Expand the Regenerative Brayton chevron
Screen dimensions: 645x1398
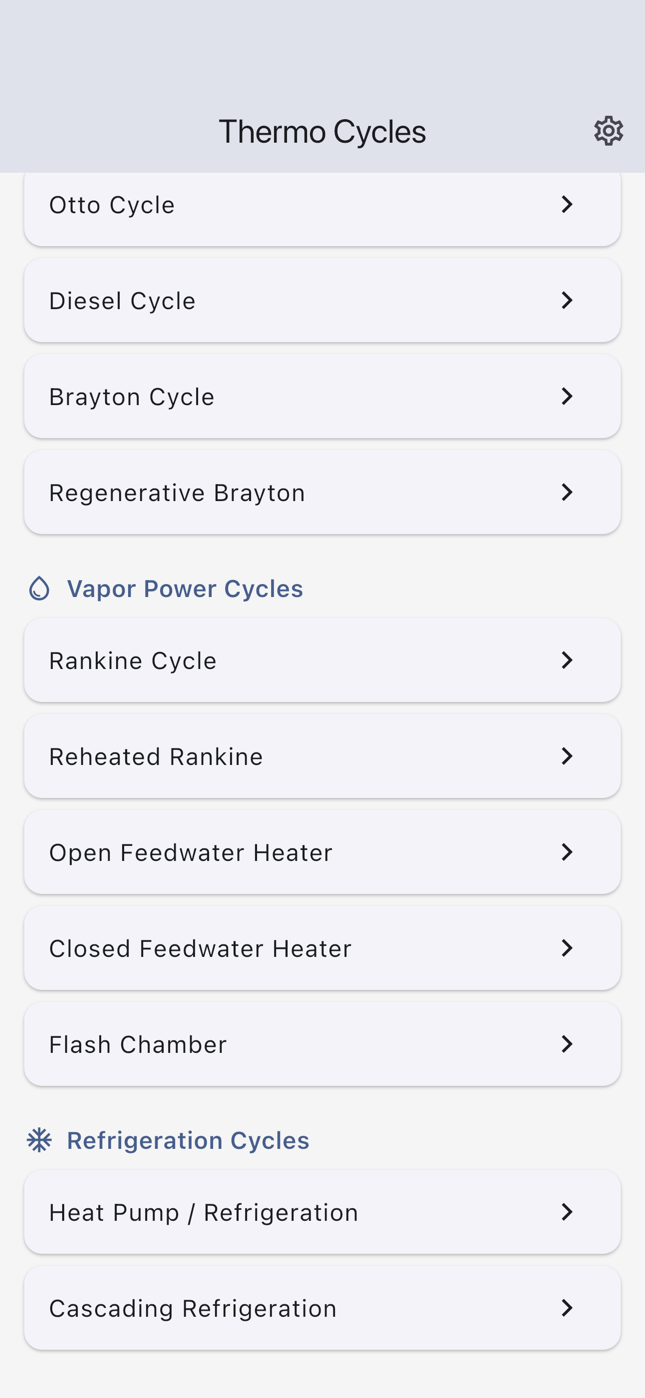pyautogui.click(x=567, y=492)
